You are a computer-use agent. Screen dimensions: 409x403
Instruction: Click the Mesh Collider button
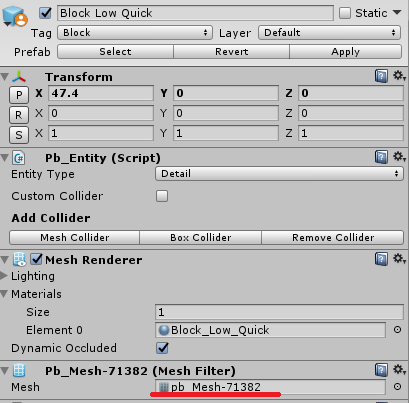point(75,238)
